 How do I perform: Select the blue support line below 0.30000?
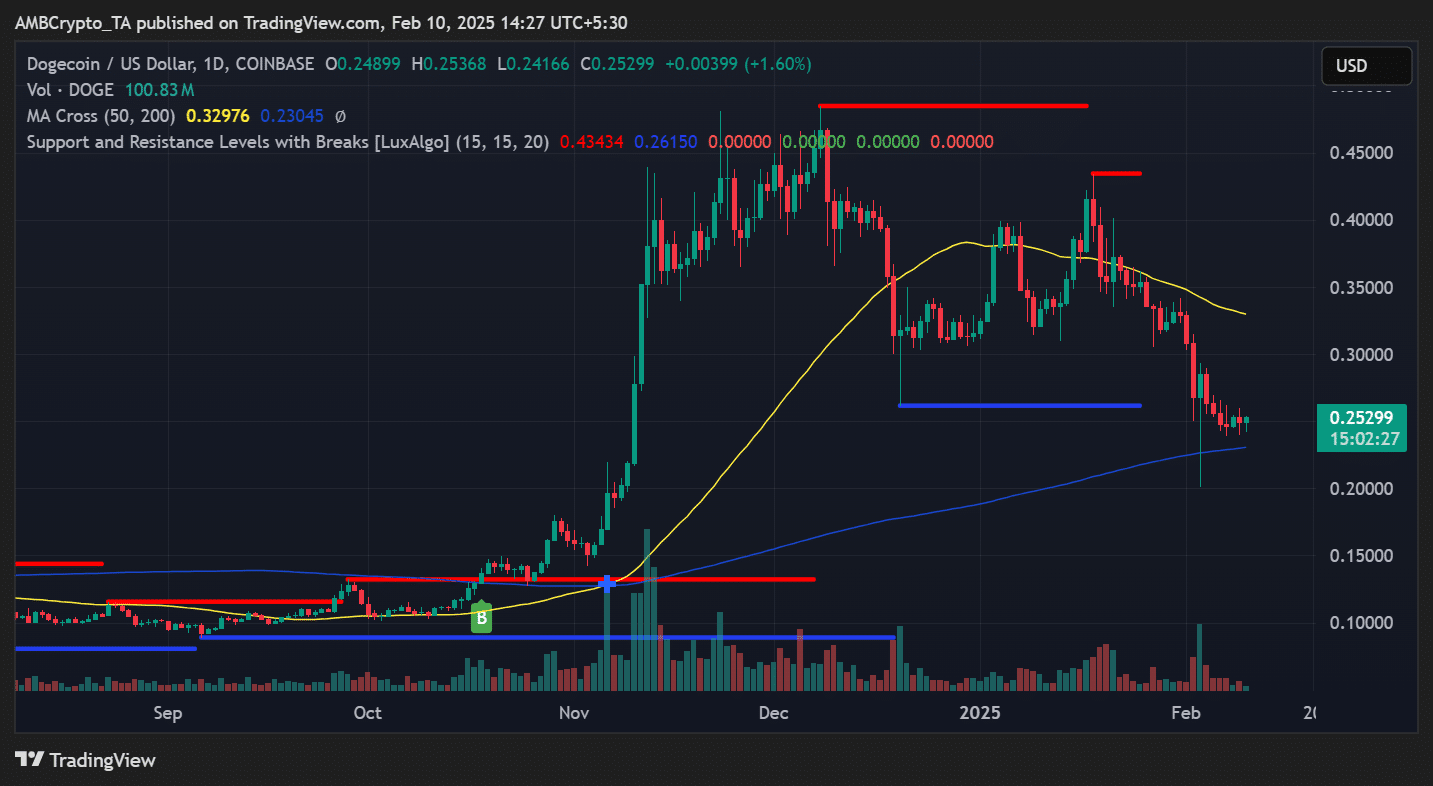click(1020, 405)
